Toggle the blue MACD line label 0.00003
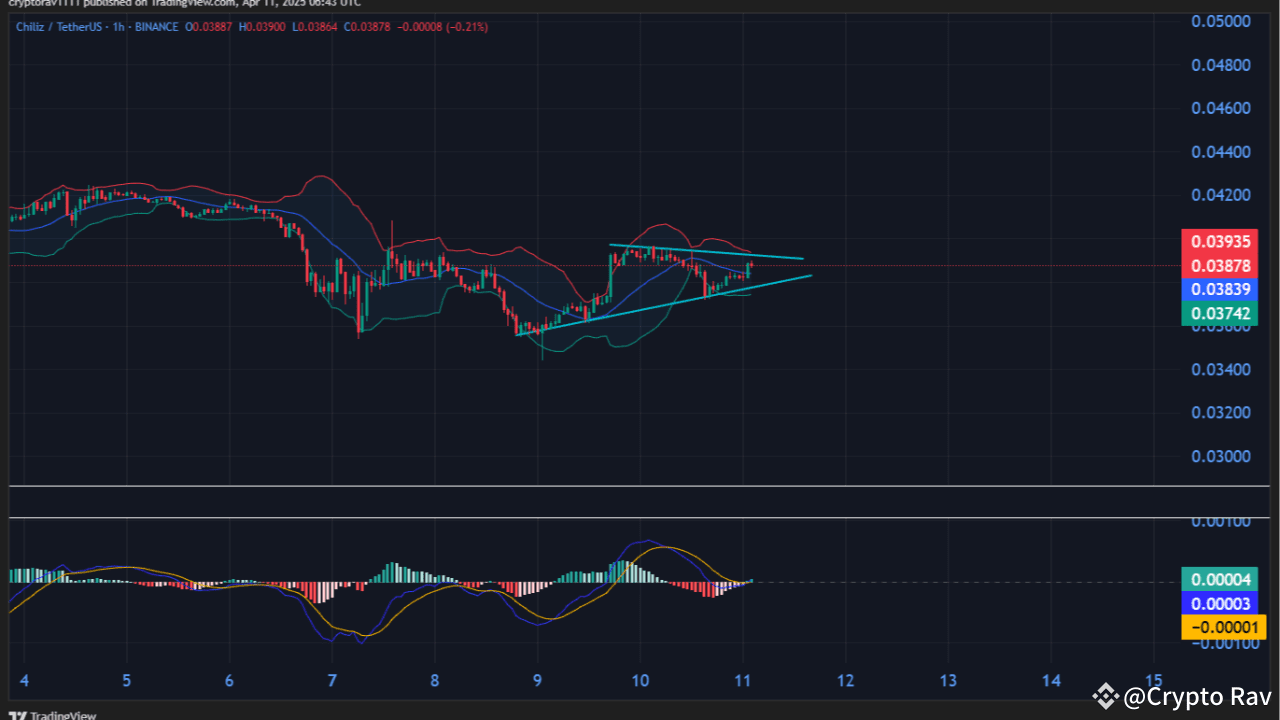Screen dimensions: 1280x720 1220,603
